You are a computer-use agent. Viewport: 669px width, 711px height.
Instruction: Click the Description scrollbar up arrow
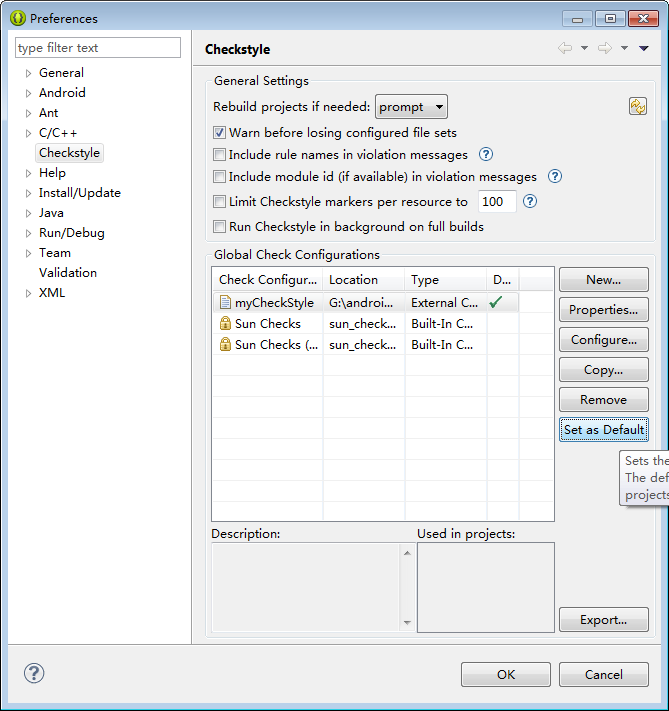(x=407, y=553)
